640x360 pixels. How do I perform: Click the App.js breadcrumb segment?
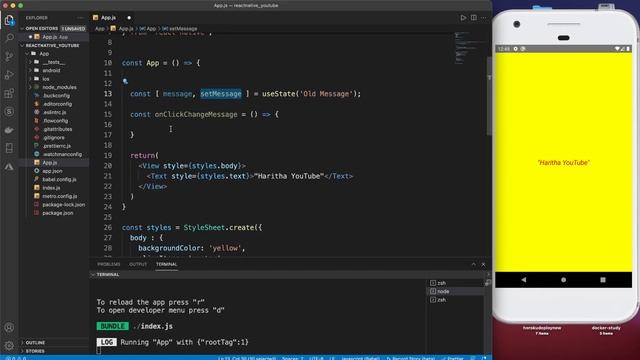coord(125,29)
